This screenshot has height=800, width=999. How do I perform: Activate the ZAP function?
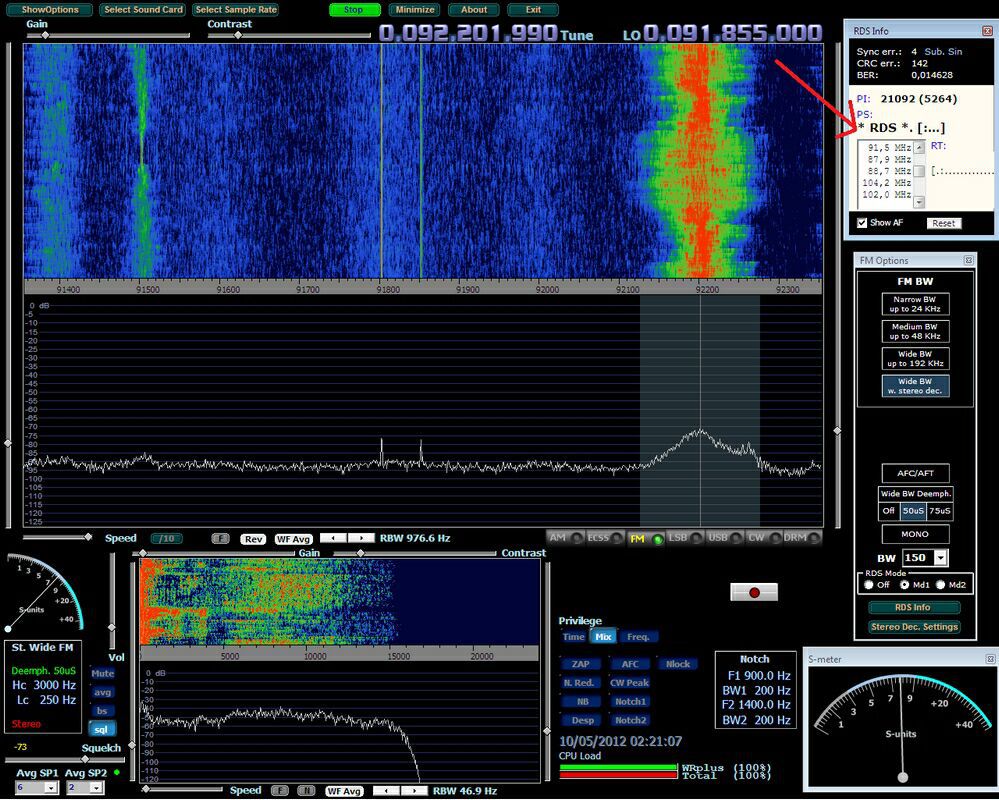[580, 663]
